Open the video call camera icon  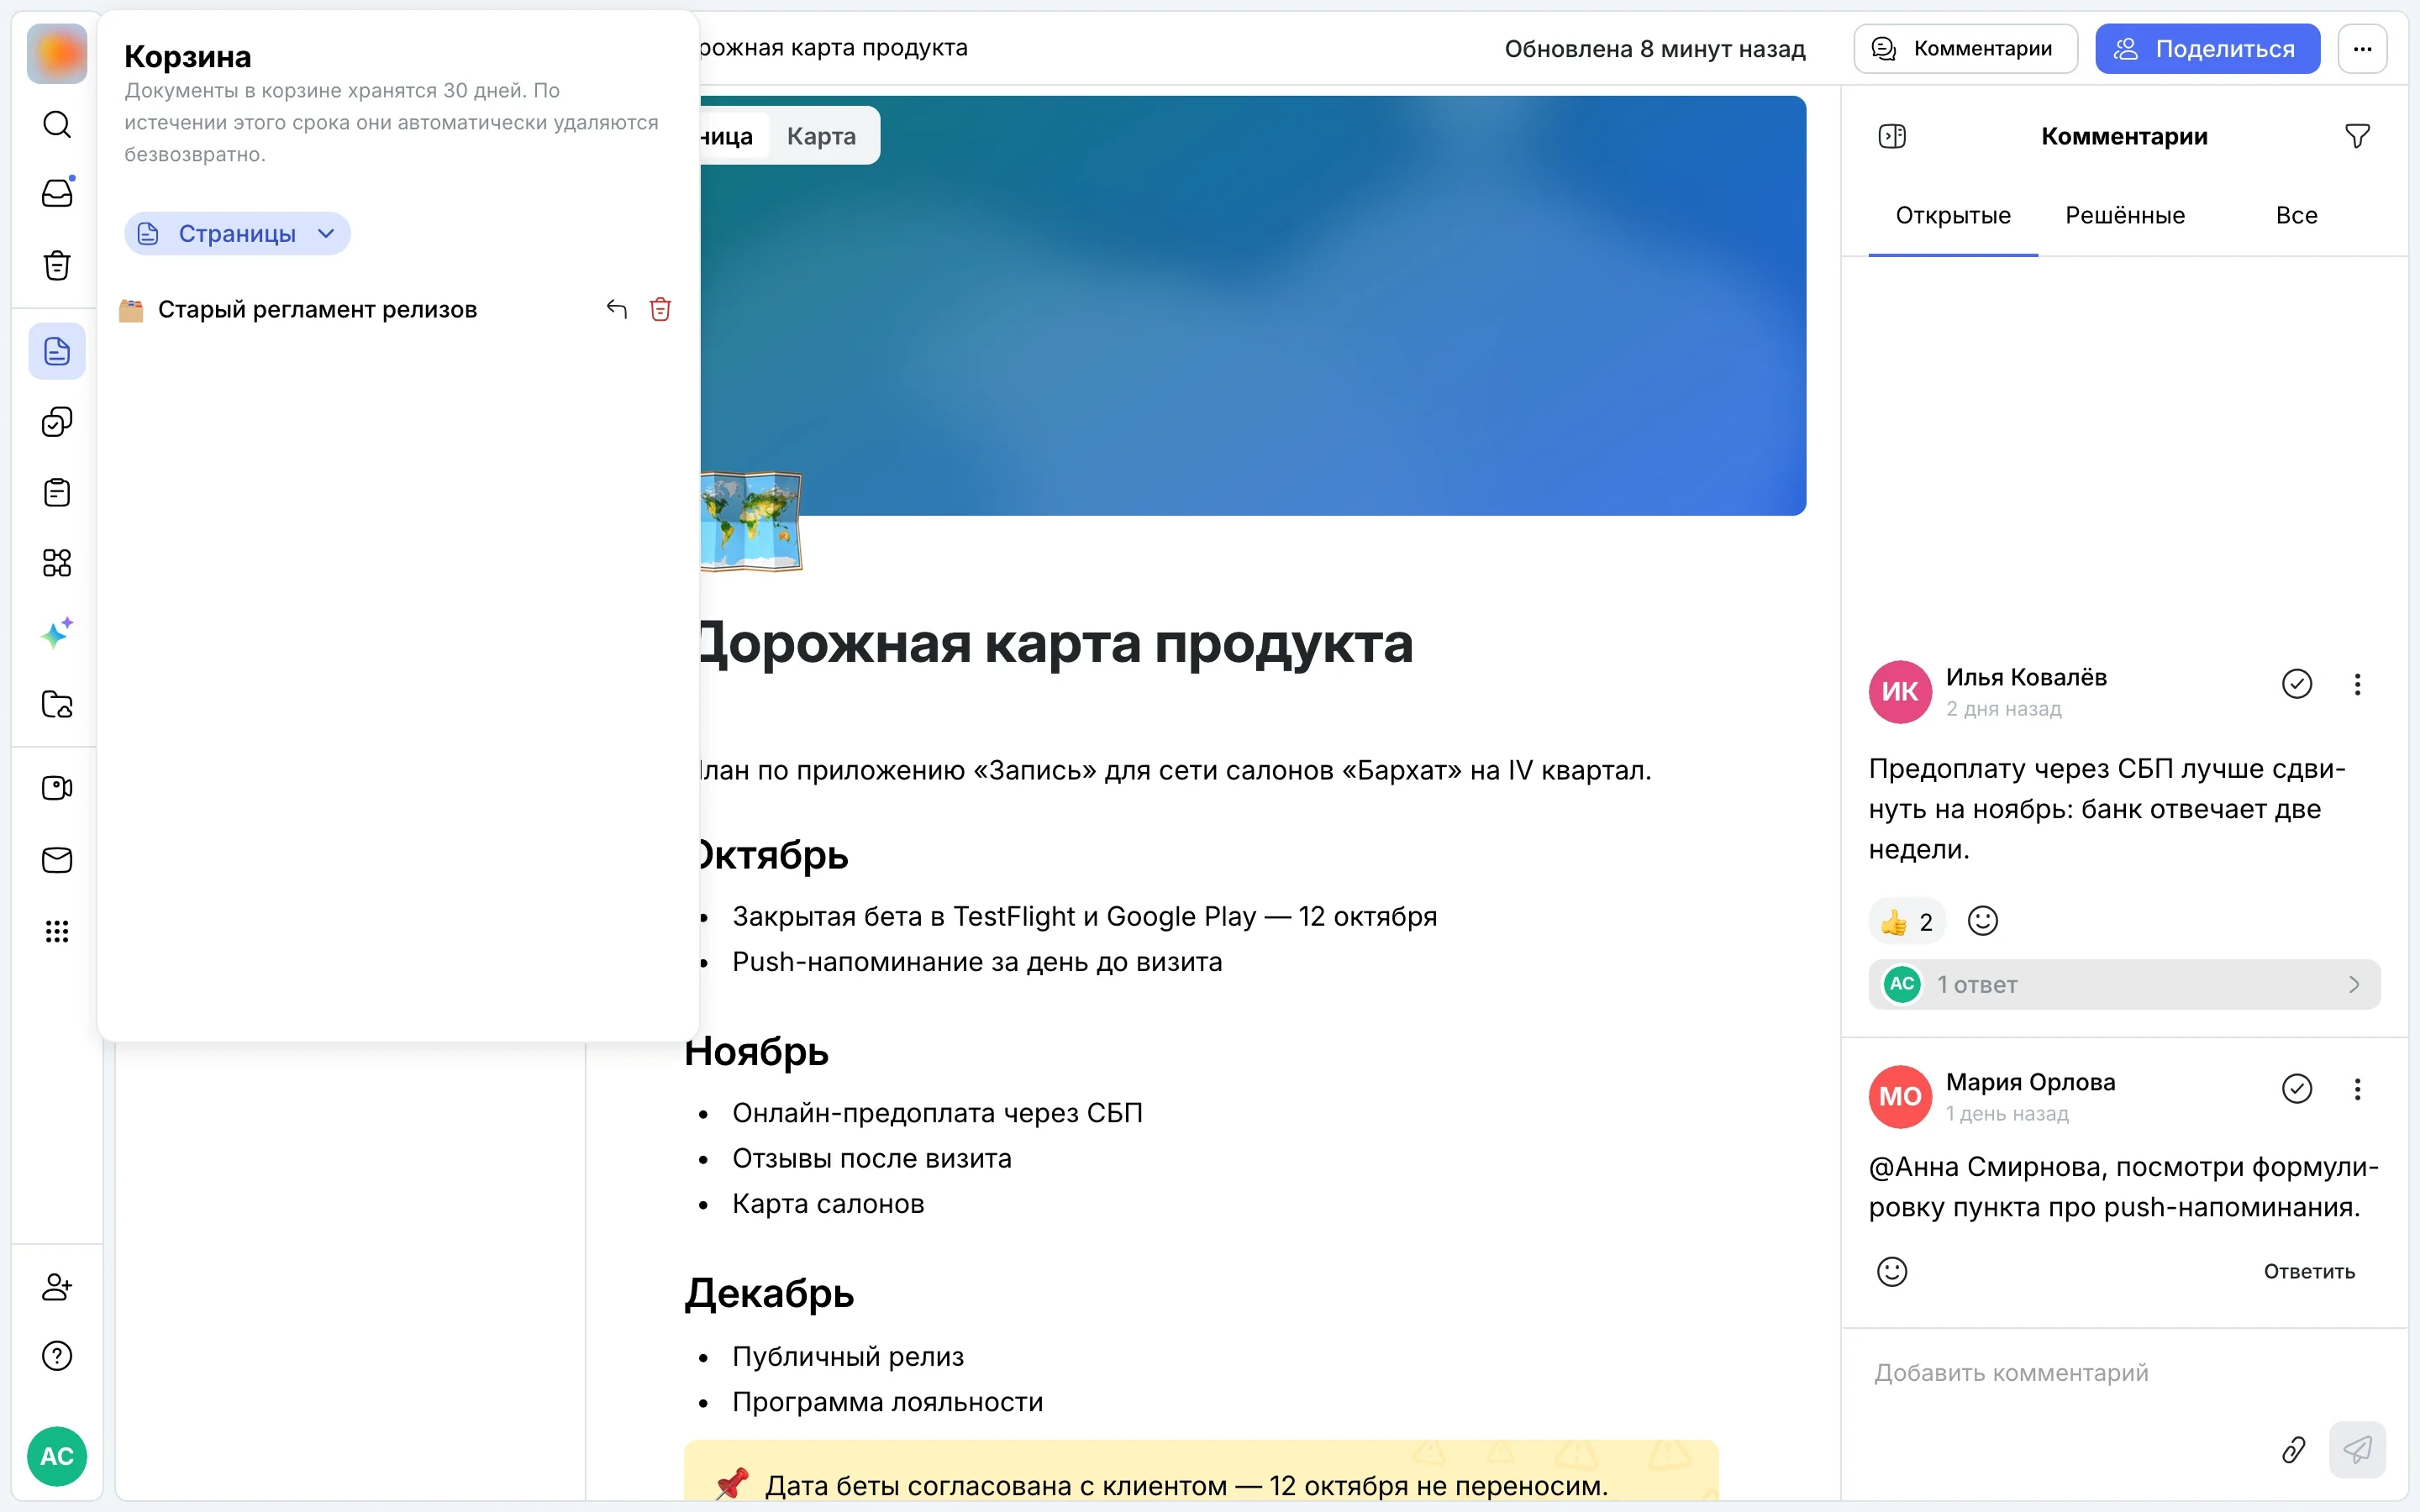click(x=57, y=788)
